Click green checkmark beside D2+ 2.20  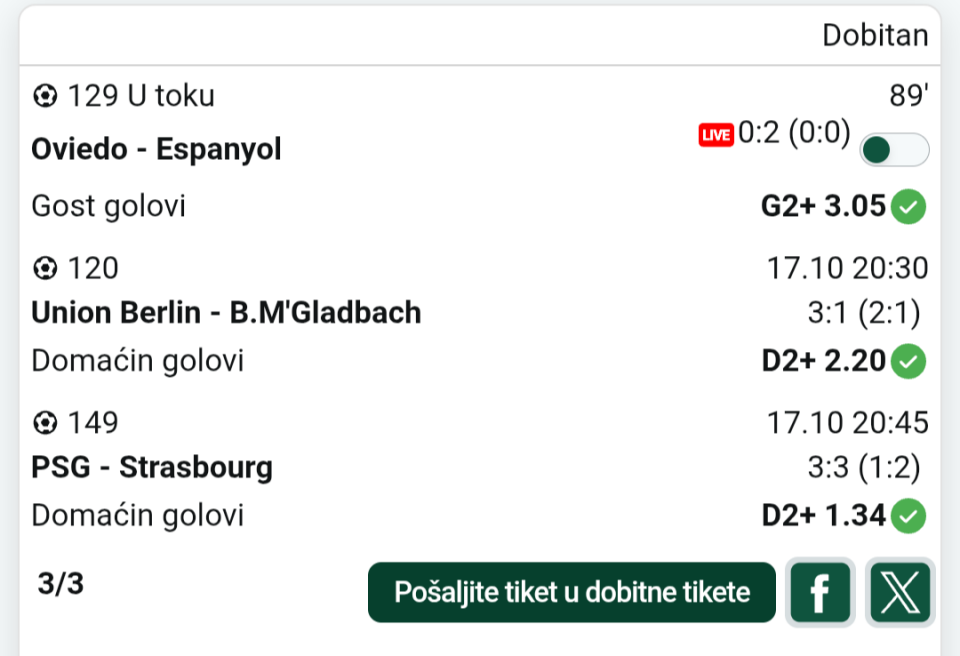909,361
